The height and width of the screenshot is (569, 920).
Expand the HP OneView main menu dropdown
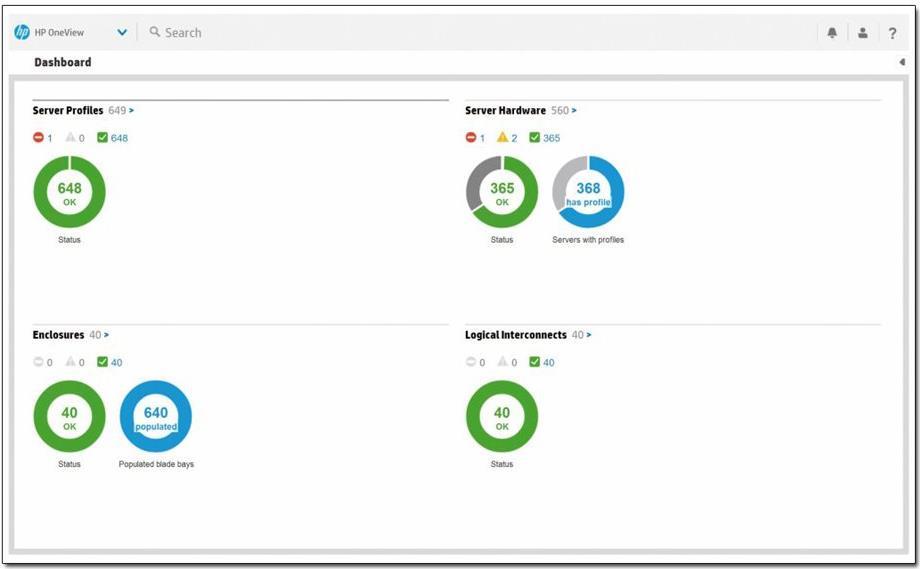tap(122, 33)
